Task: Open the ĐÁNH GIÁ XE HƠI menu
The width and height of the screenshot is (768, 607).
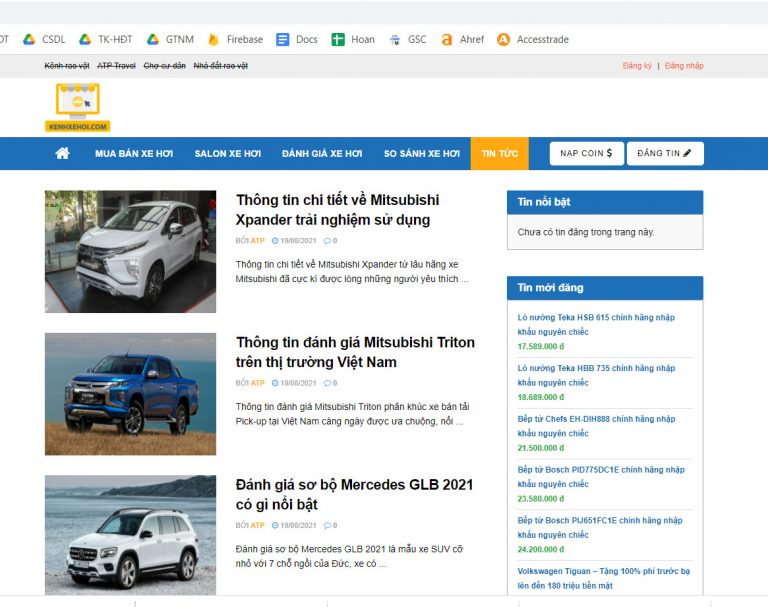Action: 322,153
